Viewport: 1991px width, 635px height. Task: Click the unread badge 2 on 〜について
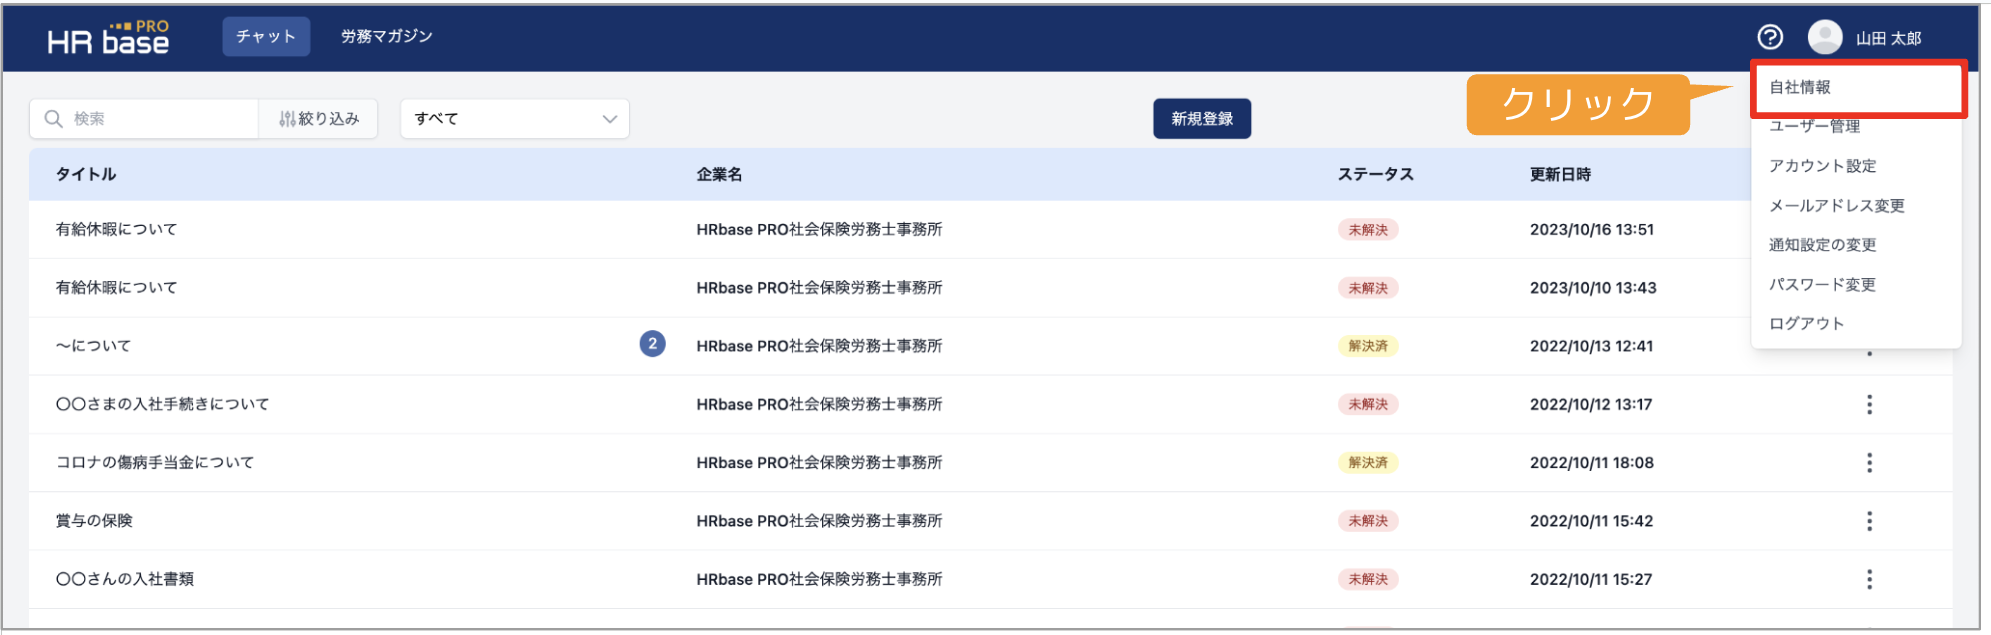coord(652,344)
